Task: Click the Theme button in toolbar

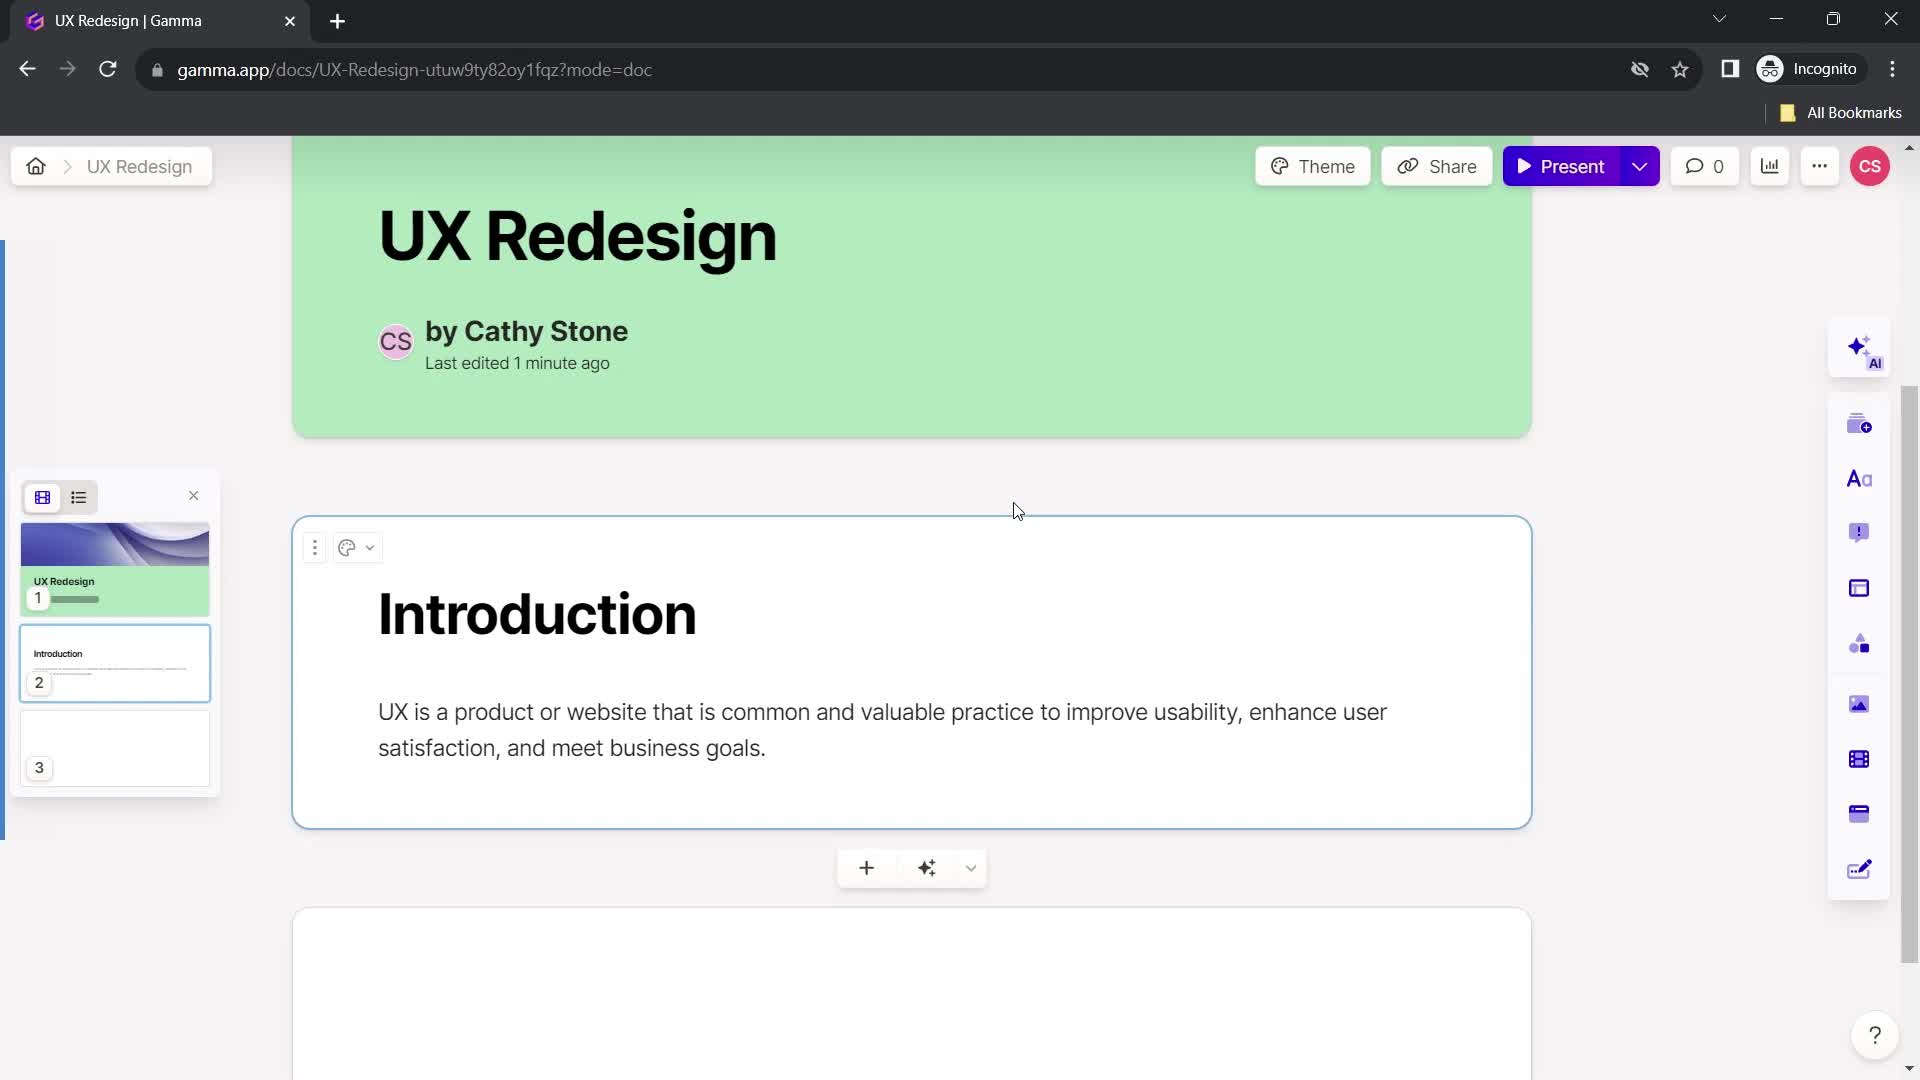Action: click(1316, 165)
